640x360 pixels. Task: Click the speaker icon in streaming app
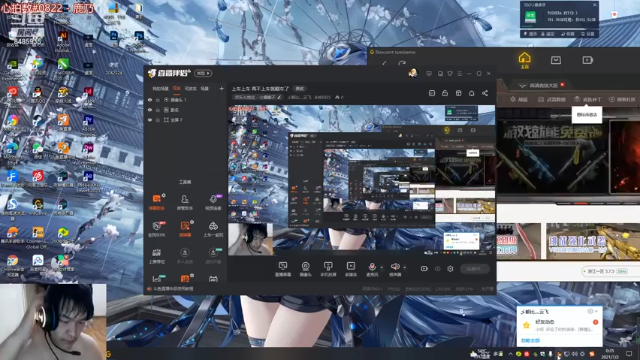pos(395,267)
